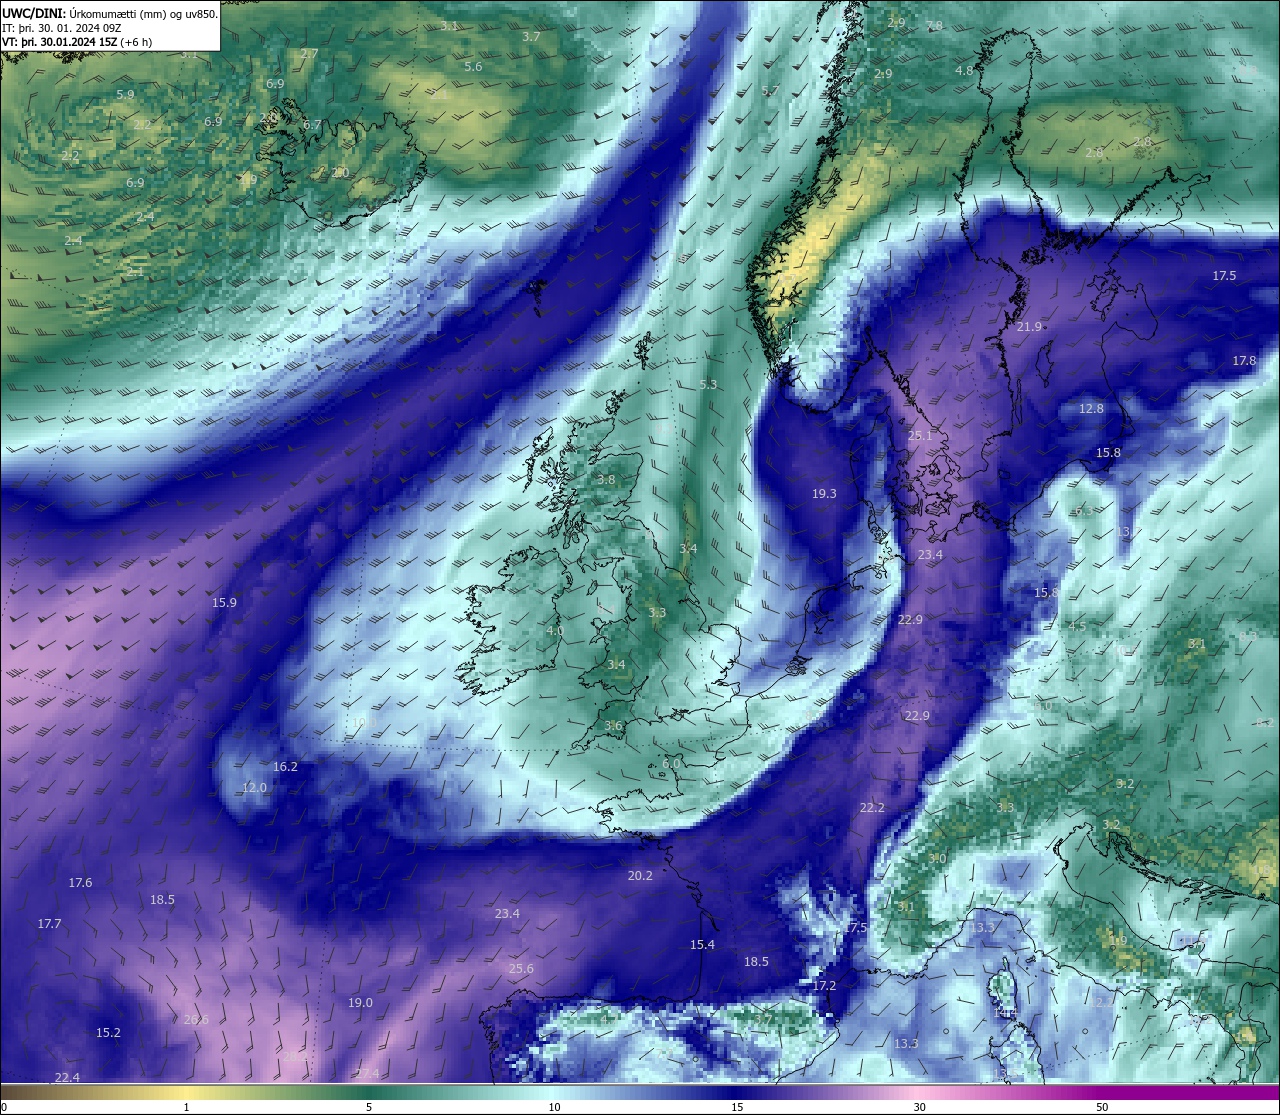The height and width of the screenshot is (1115, 1280).
Task: Click the 17.6 value in lower left
Action: 80,883
